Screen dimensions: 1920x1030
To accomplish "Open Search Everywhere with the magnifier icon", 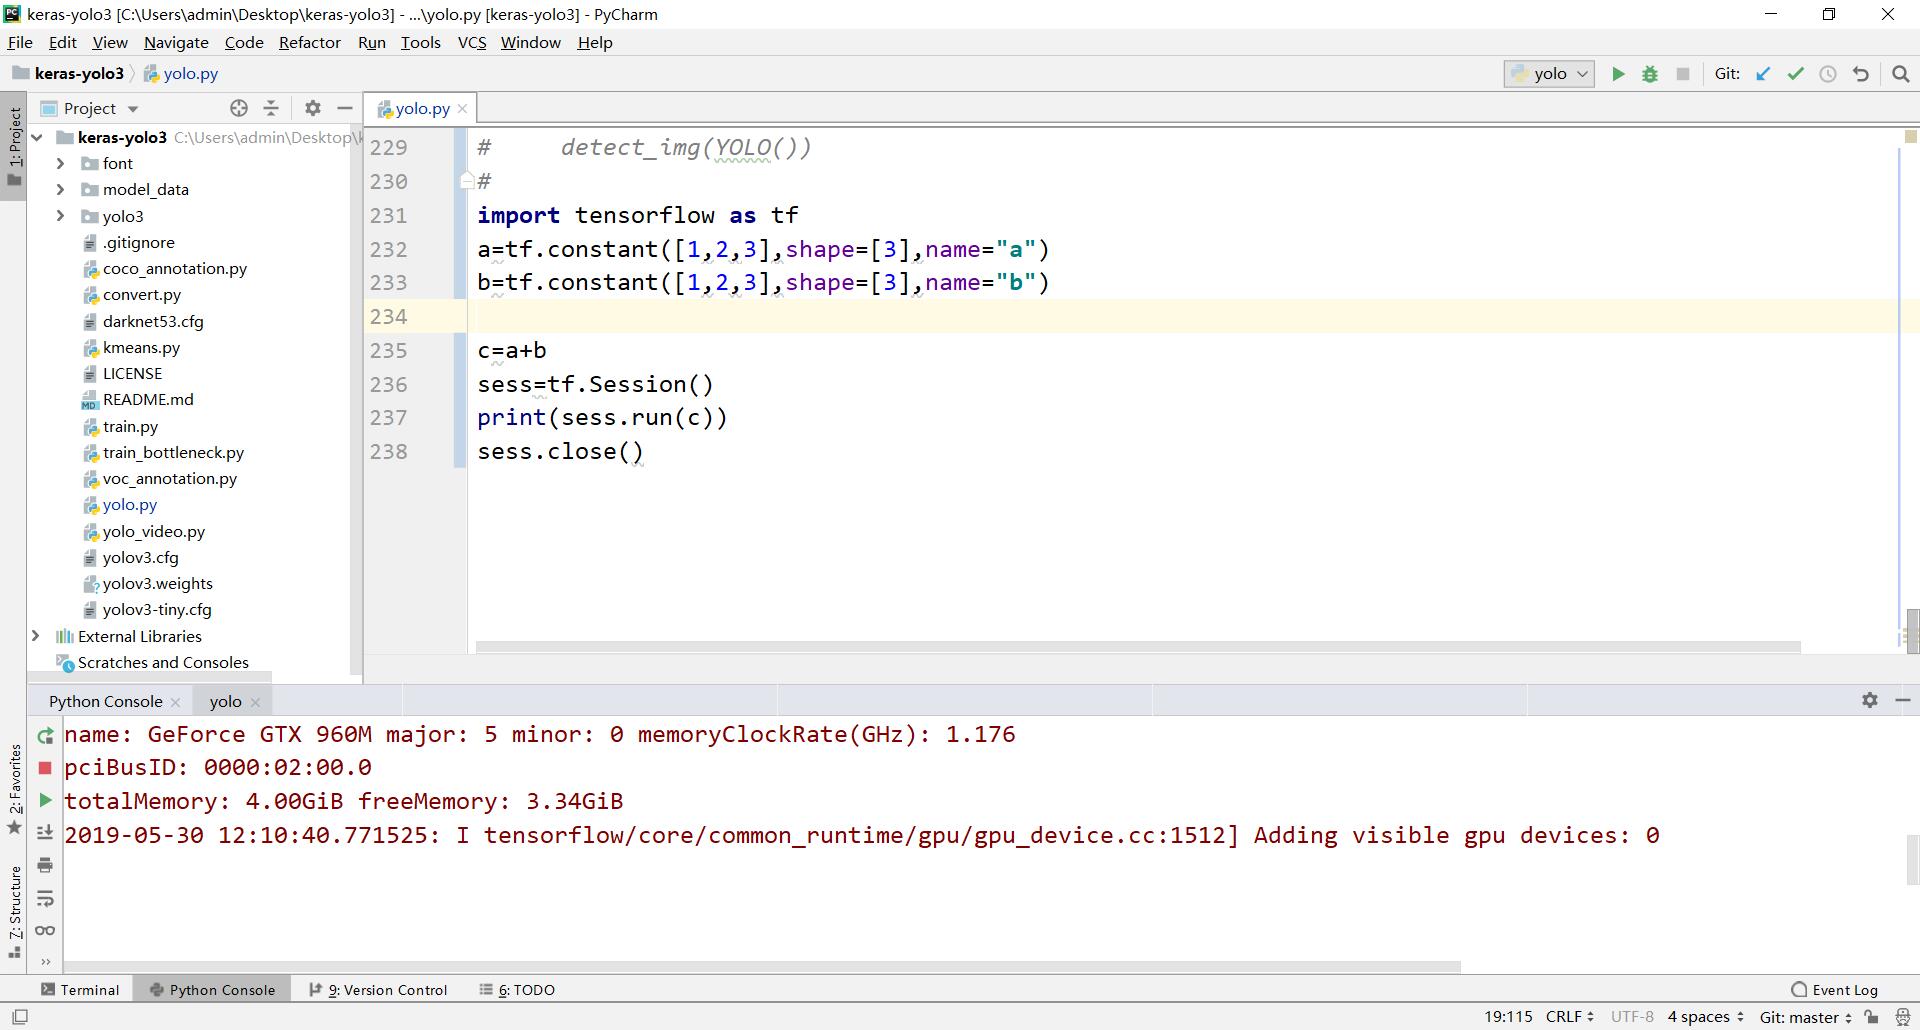I will tap(1900, 73).
